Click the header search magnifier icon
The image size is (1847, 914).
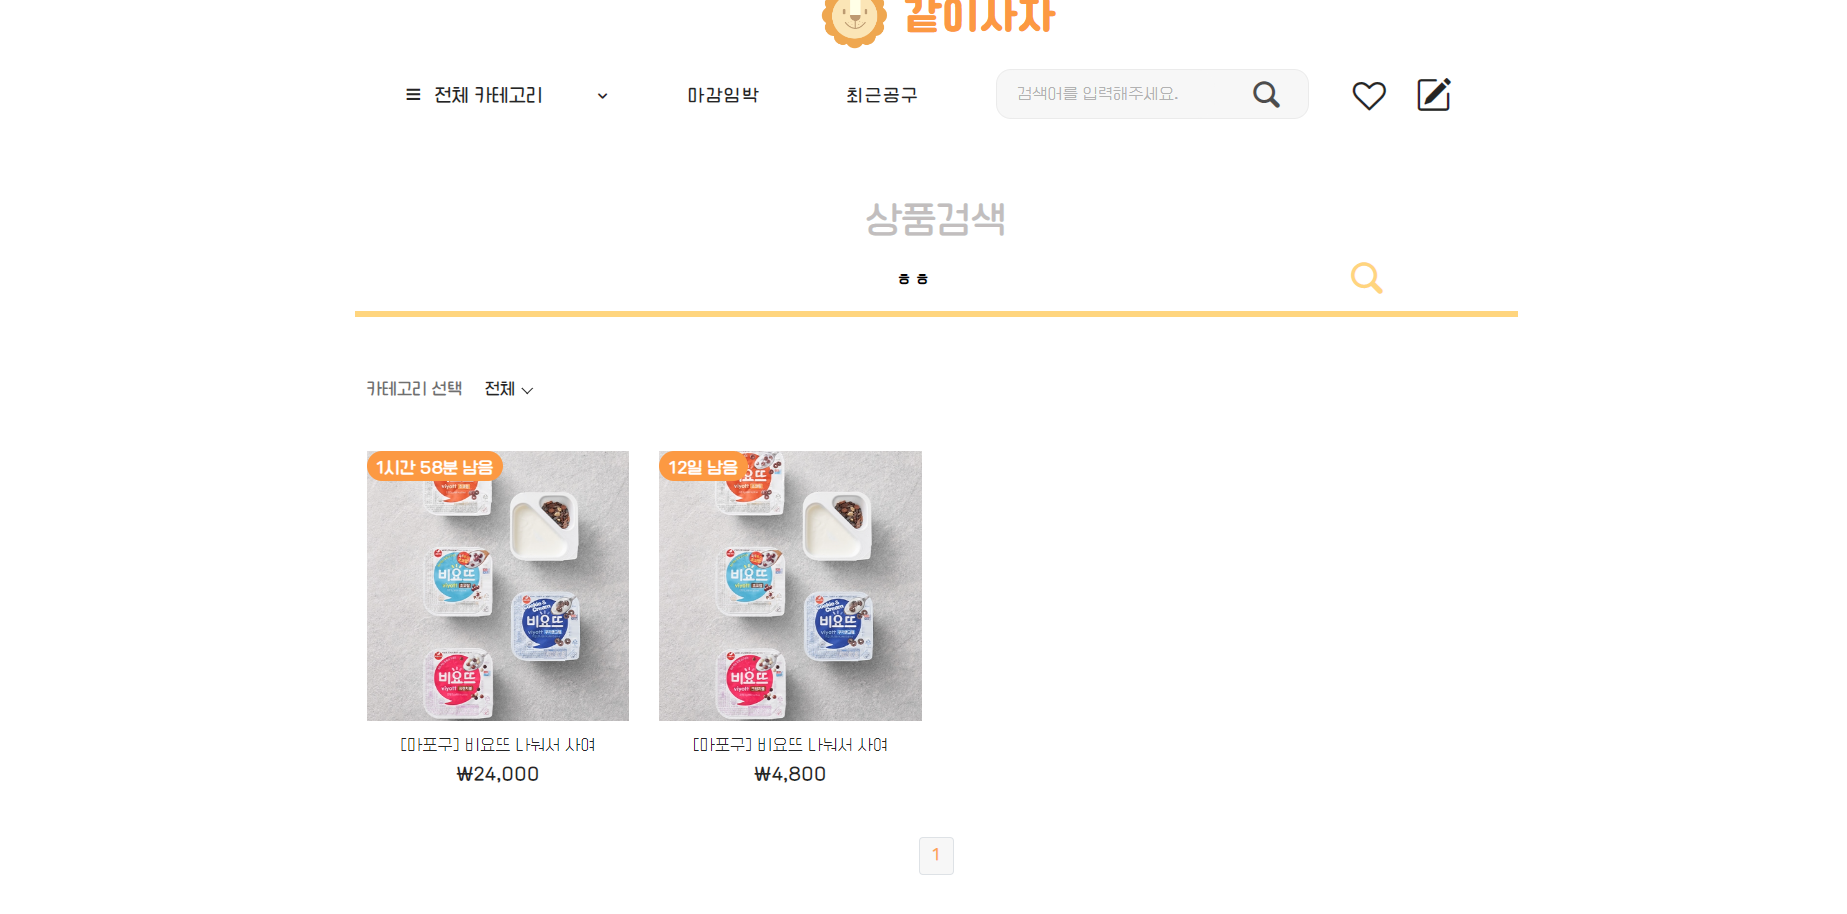[1266, 94]
